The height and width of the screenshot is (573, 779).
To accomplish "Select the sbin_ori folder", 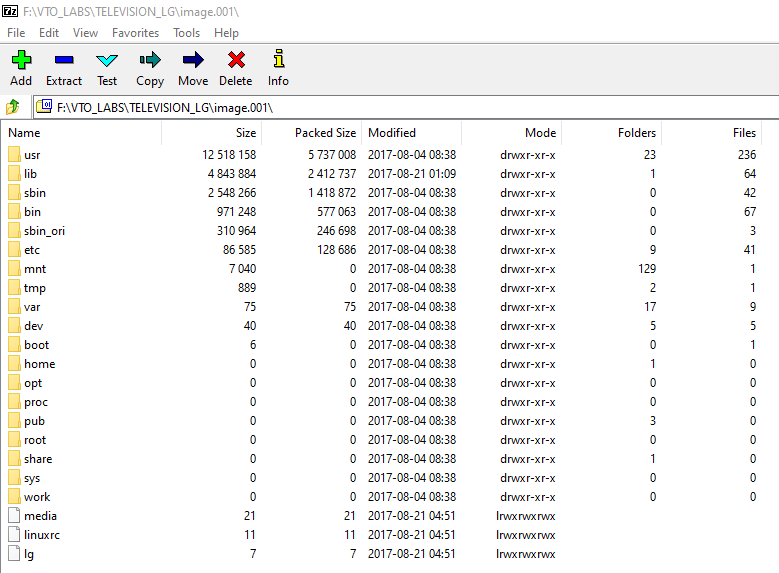I will click(44, 231).
